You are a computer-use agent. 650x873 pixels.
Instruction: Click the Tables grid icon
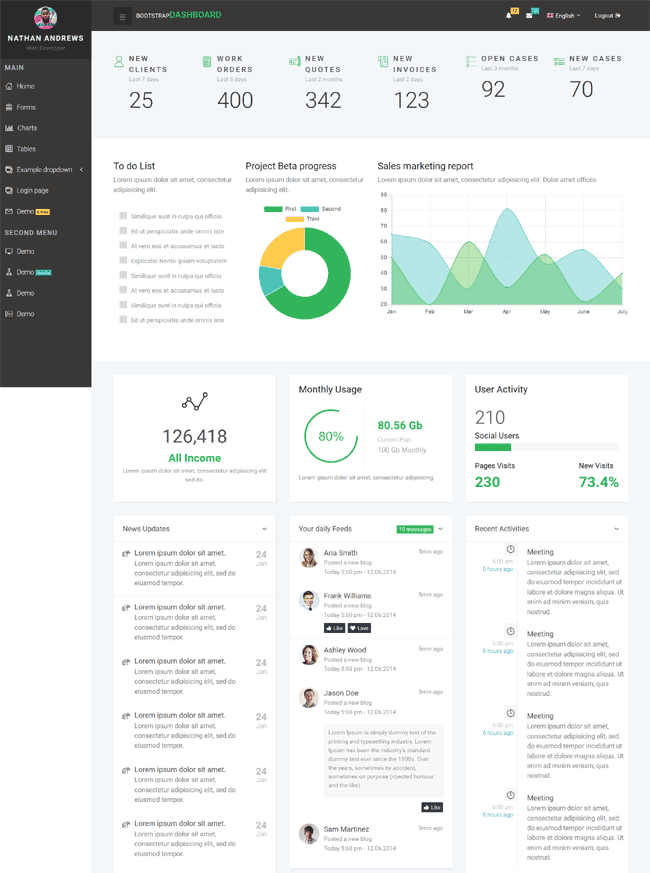point(9,149)
